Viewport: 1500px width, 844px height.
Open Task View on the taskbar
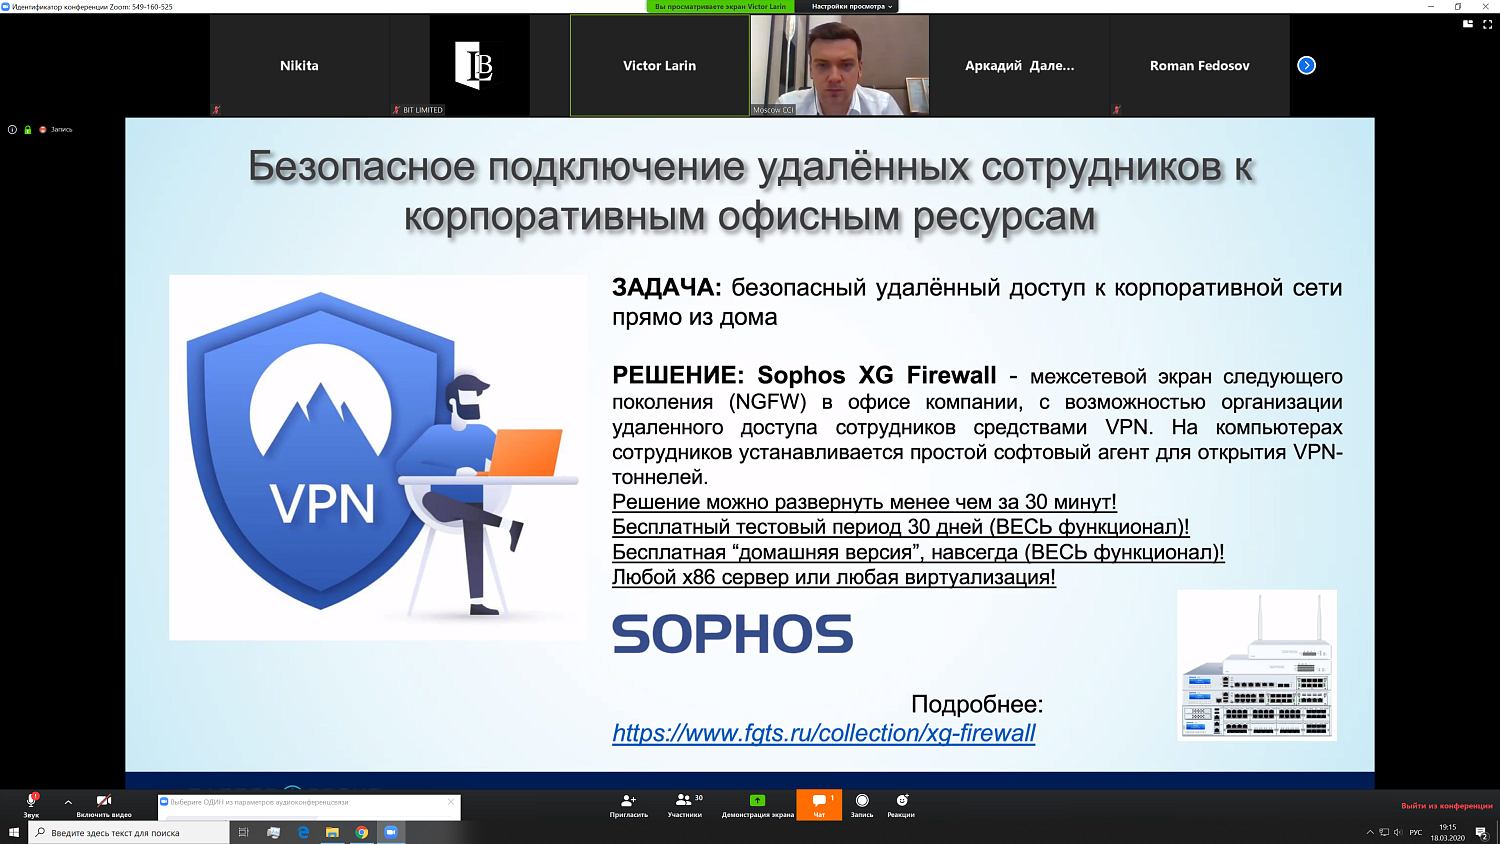(243, 832)
